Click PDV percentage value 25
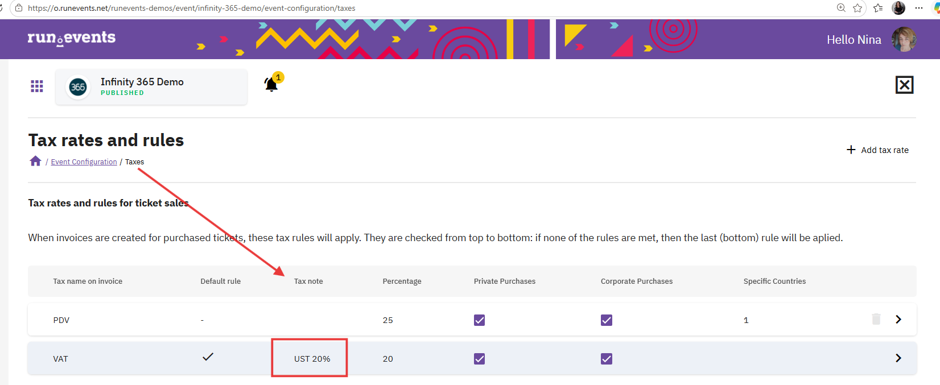The height and width of the screenshot is (385, 940). pos(387,320)
